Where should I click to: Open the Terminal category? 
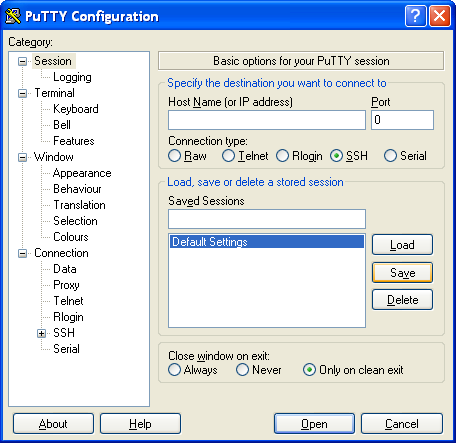click(x=55, y=93)
